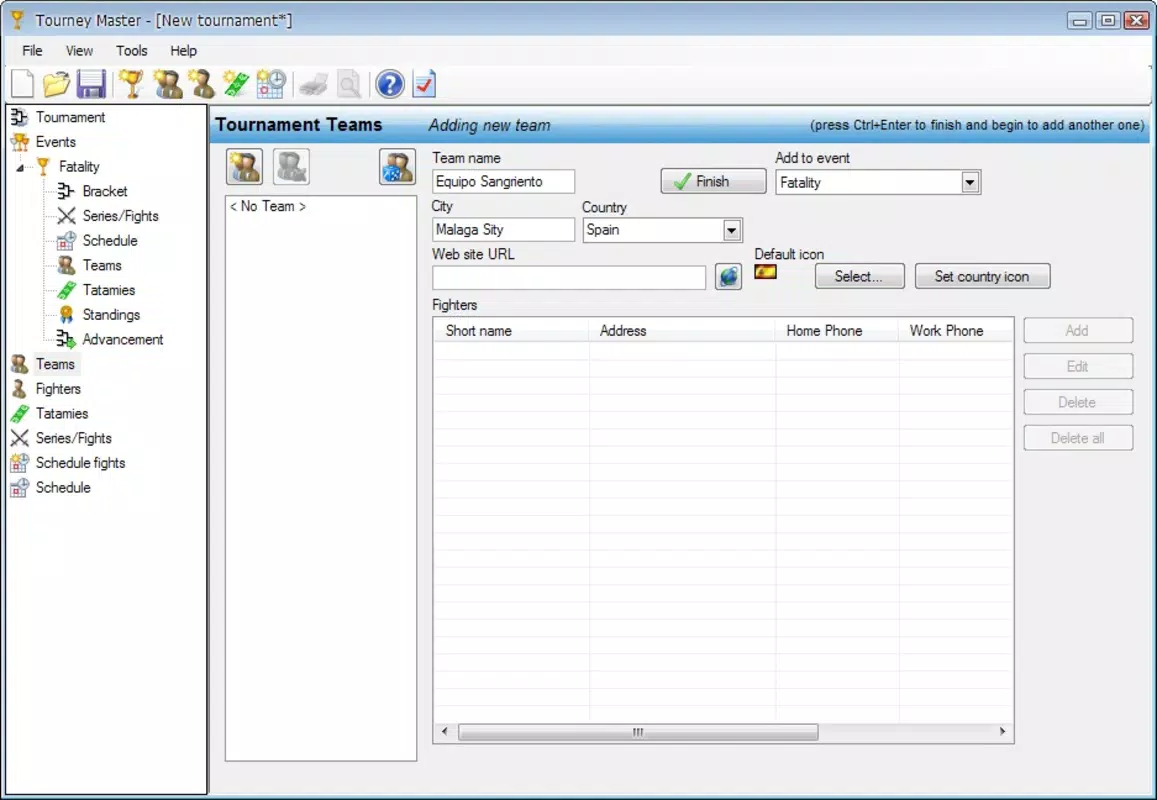Select the Fatality event in the tree
Screen dimensions: 1157x800
[79, 167]
